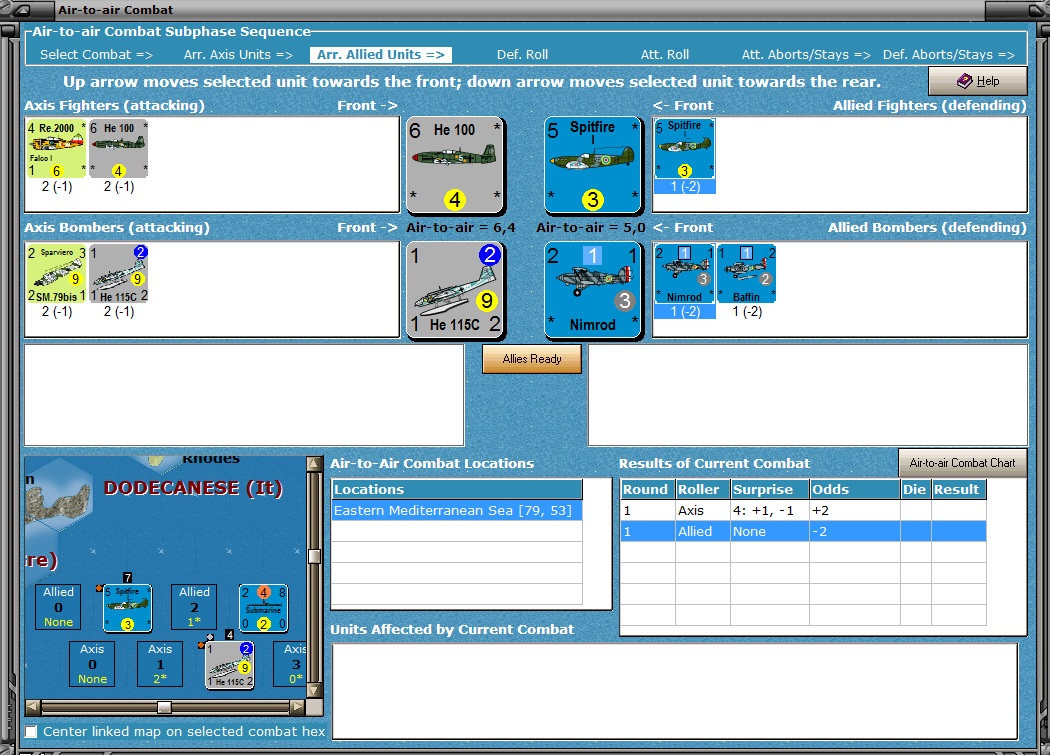
Task: Click the map vertical scrollbar down arrow
Action: 314,690
